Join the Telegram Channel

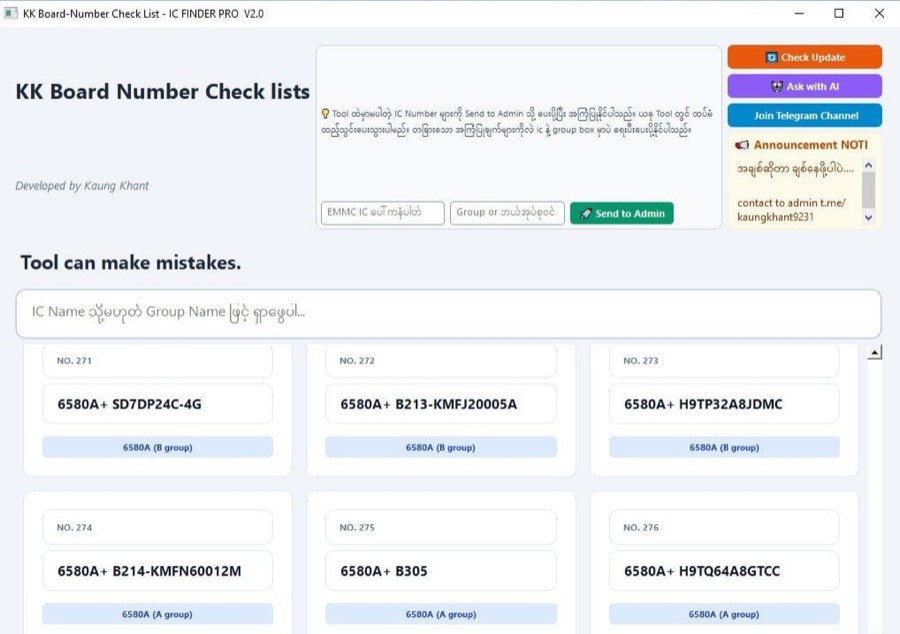coord(805,115)
